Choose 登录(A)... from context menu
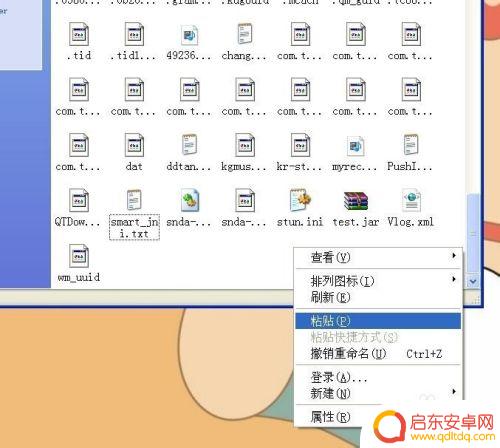 click(x=378, y=377)
